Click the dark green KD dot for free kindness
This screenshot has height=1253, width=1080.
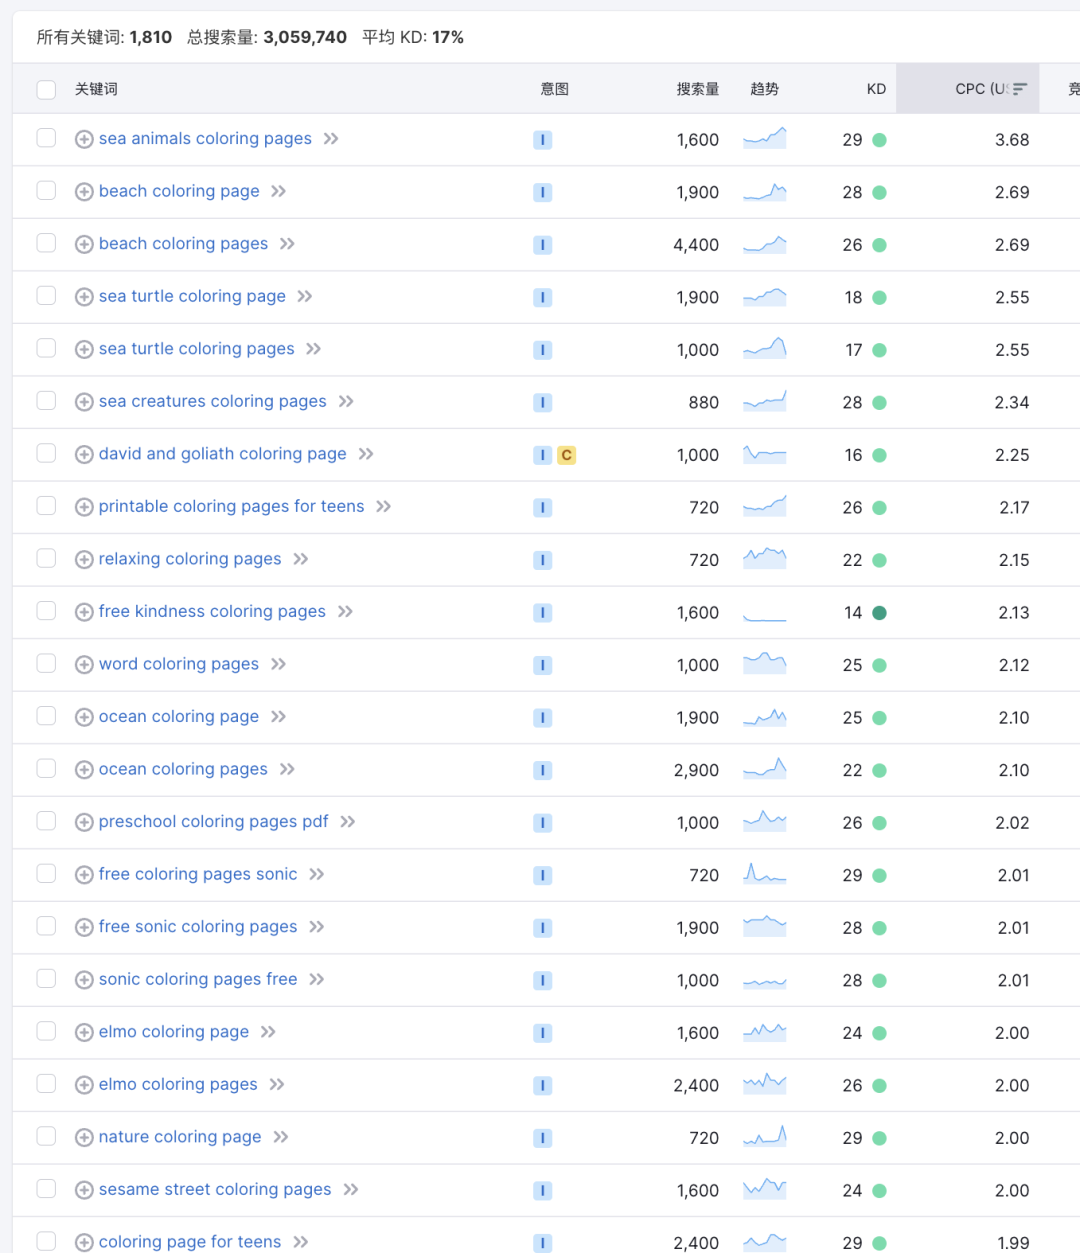(x=880, y=613)
